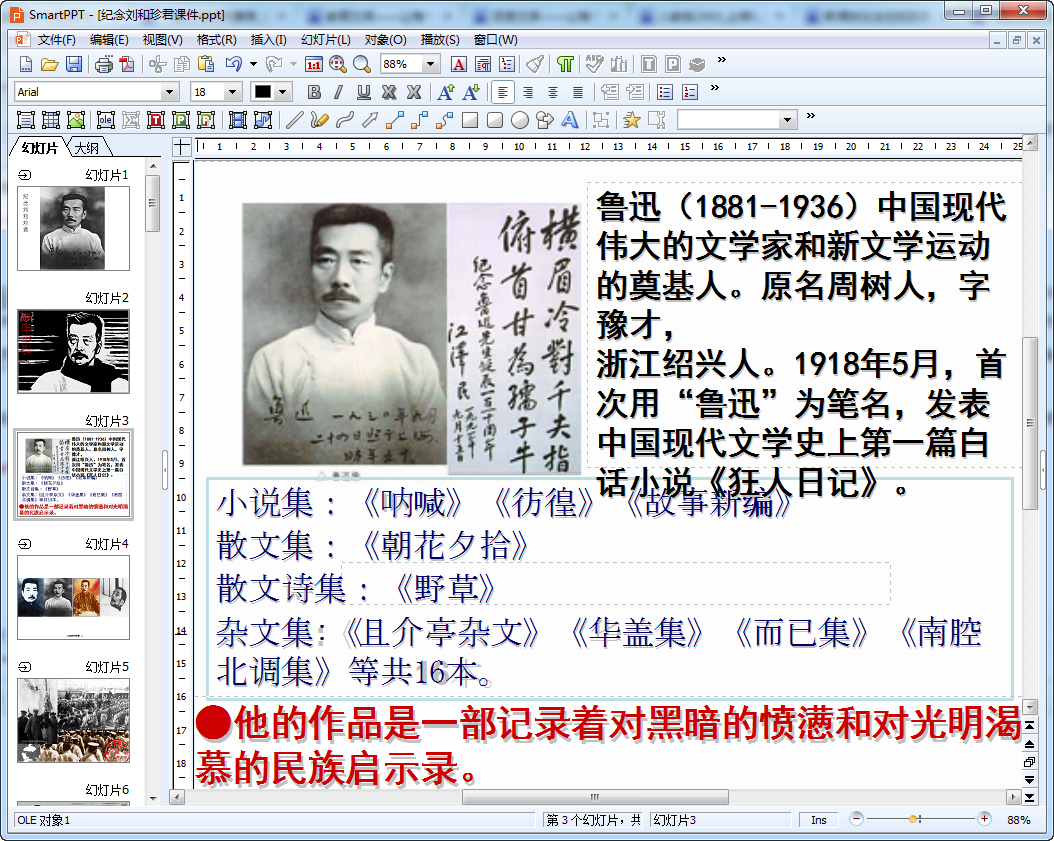Toggle the Ins insert mode indicator
1054x841 pixels.
[818, 820]
